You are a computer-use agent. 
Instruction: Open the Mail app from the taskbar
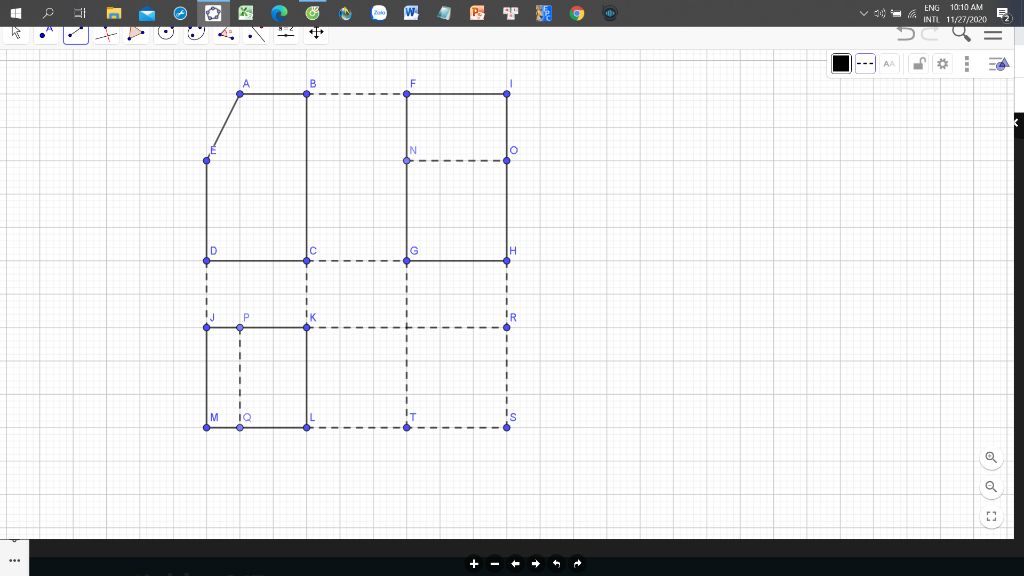point(147,13)
